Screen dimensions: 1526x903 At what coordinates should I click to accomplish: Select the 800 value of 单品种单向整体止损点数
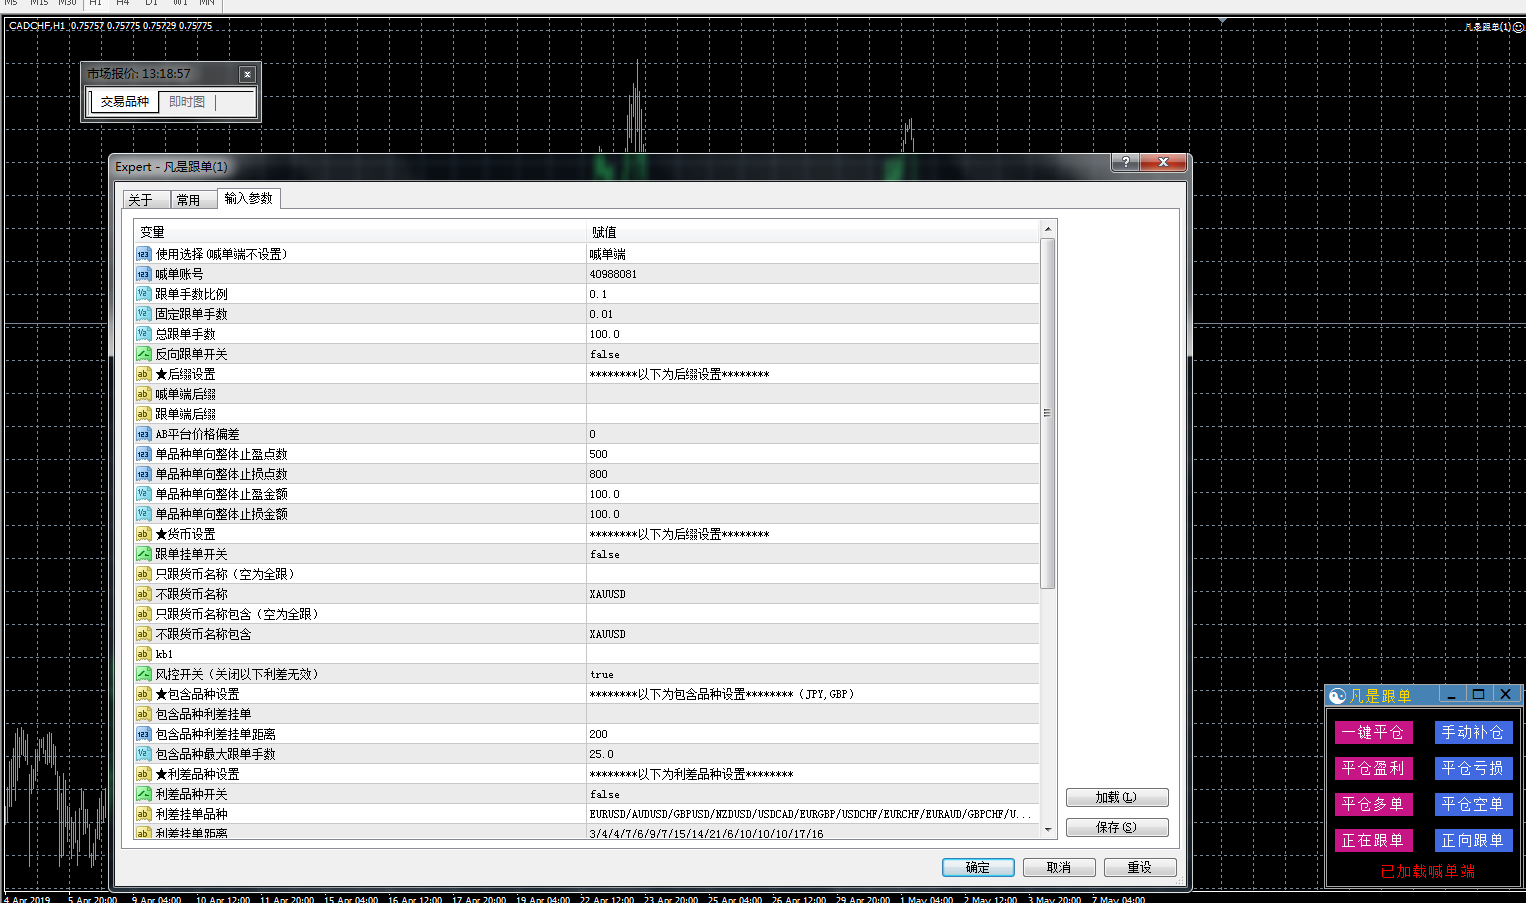click(x=598, y=474)
